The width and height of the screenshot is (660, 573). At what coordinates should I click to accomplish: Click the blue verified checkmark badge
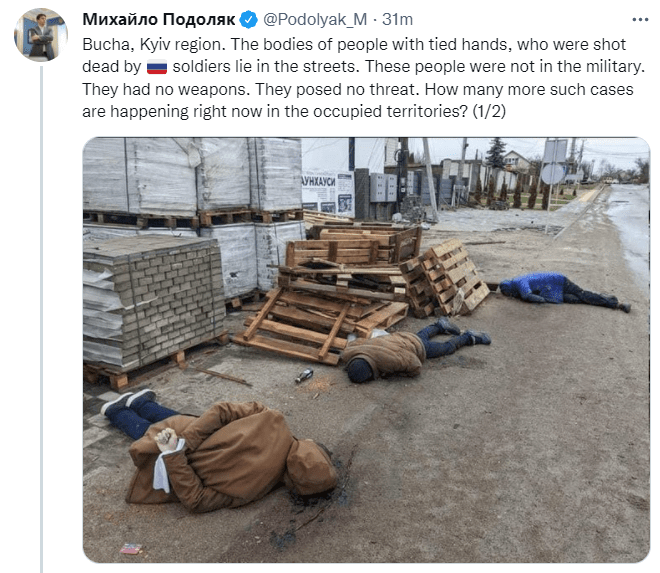[248, 20]
